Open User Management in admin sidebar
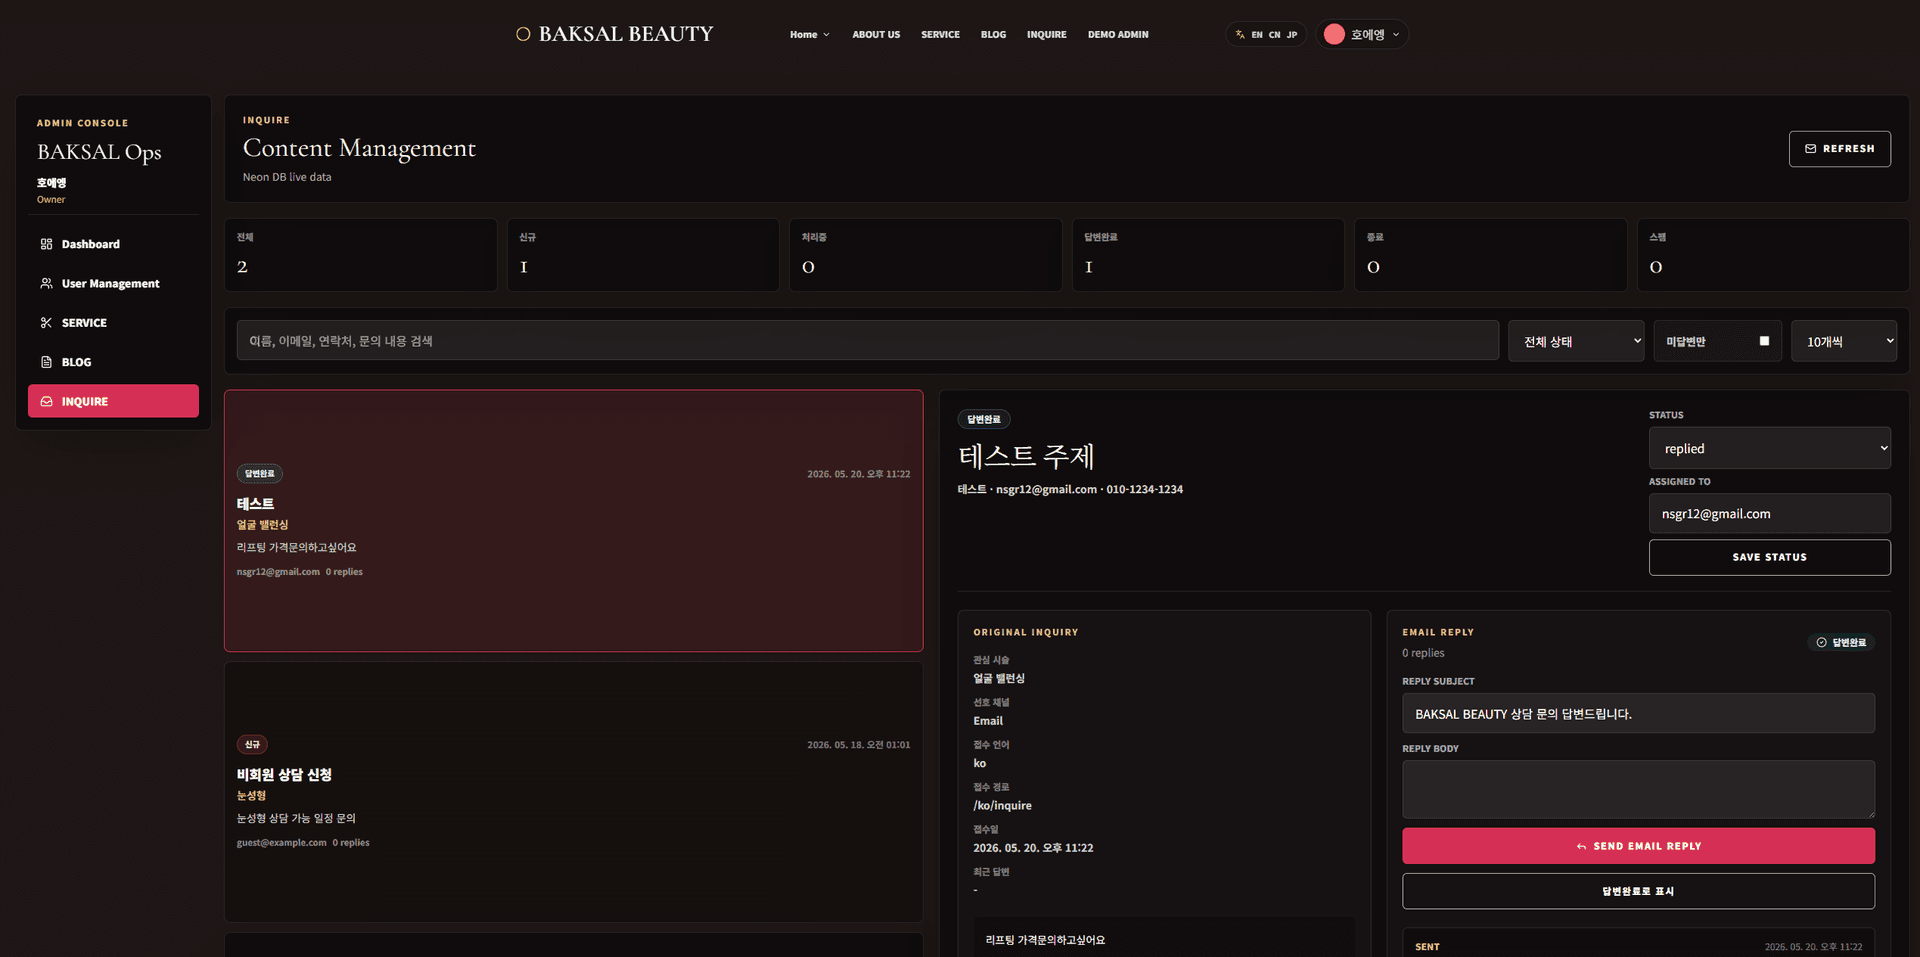 coord(113,283)
